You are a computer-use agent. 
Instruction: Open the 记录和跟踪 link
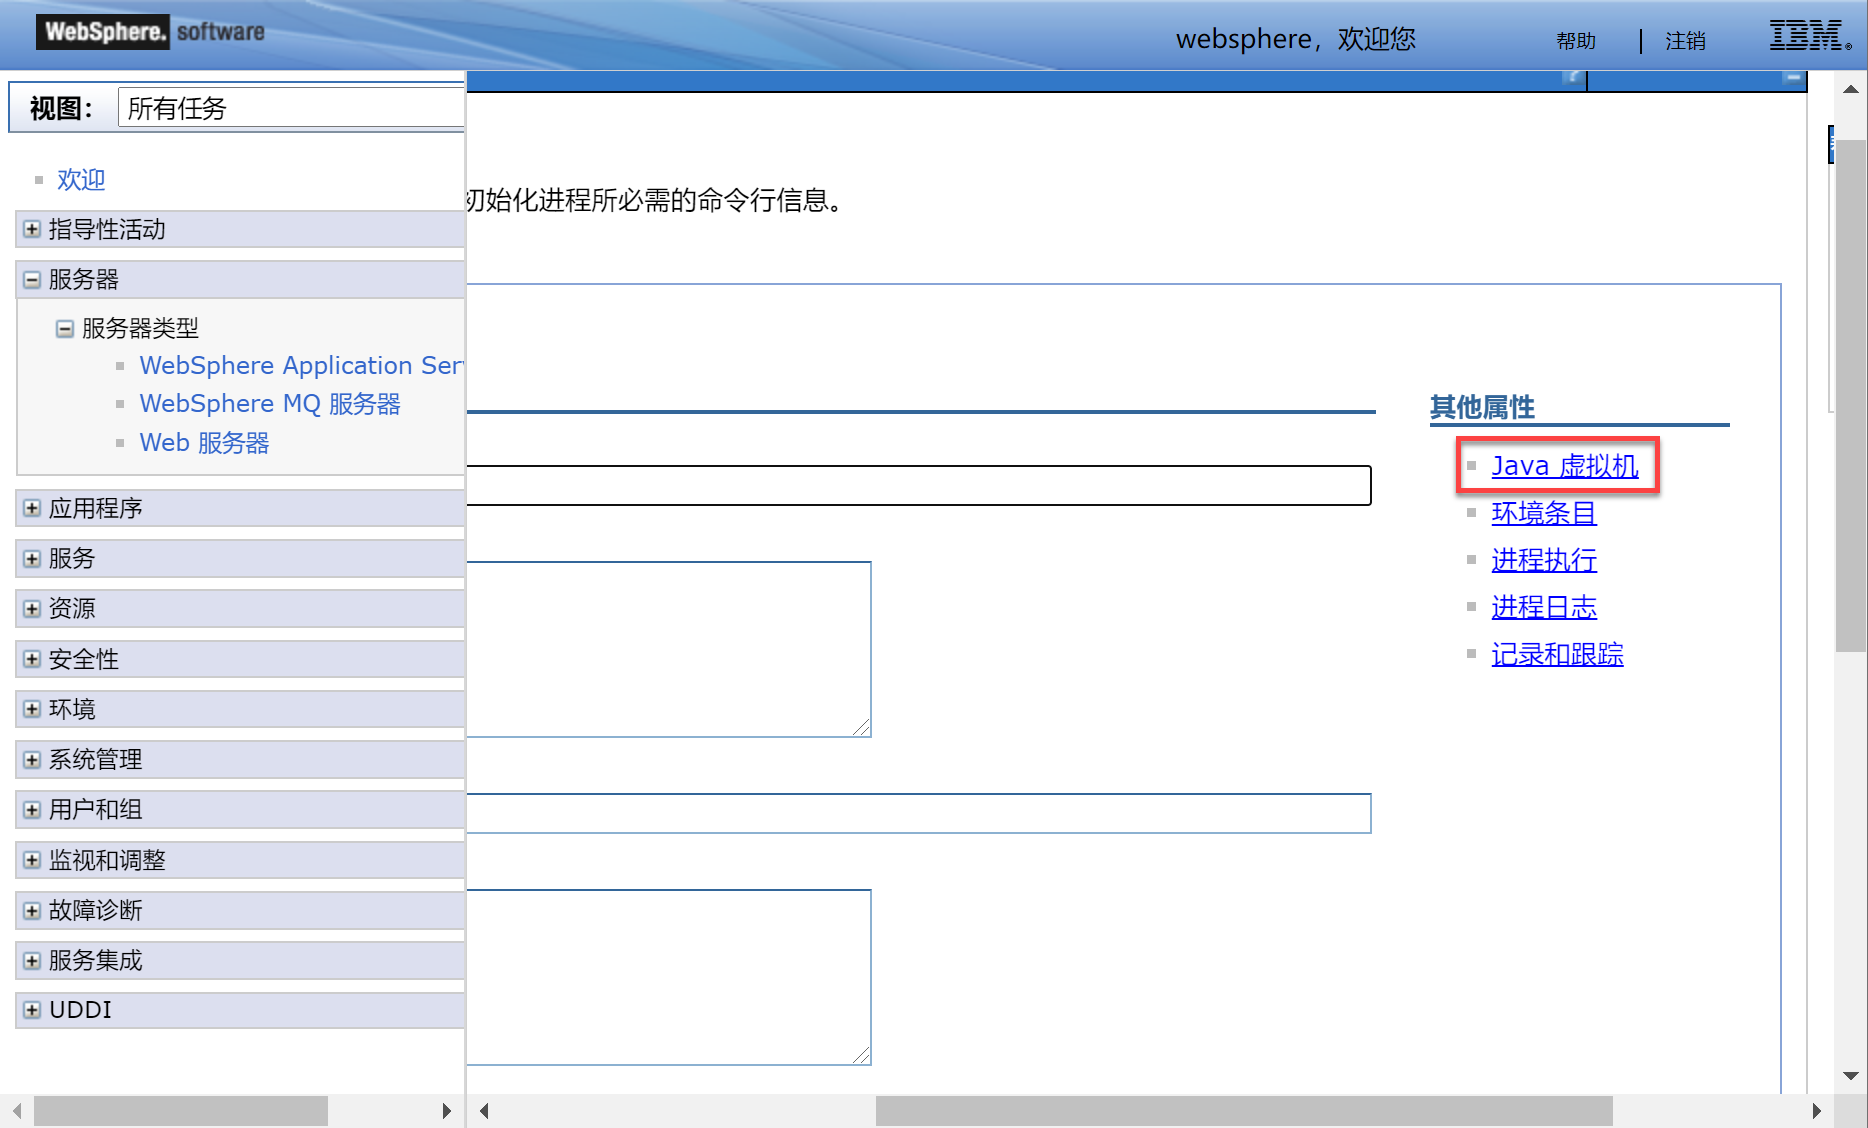1557,655
